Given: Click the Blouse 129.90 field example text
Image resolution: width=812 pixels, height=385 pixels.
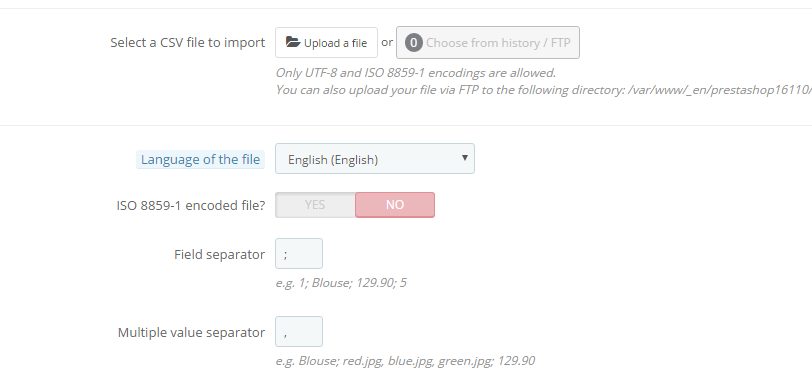Looking at the screenshot, I should pos(341,283).
